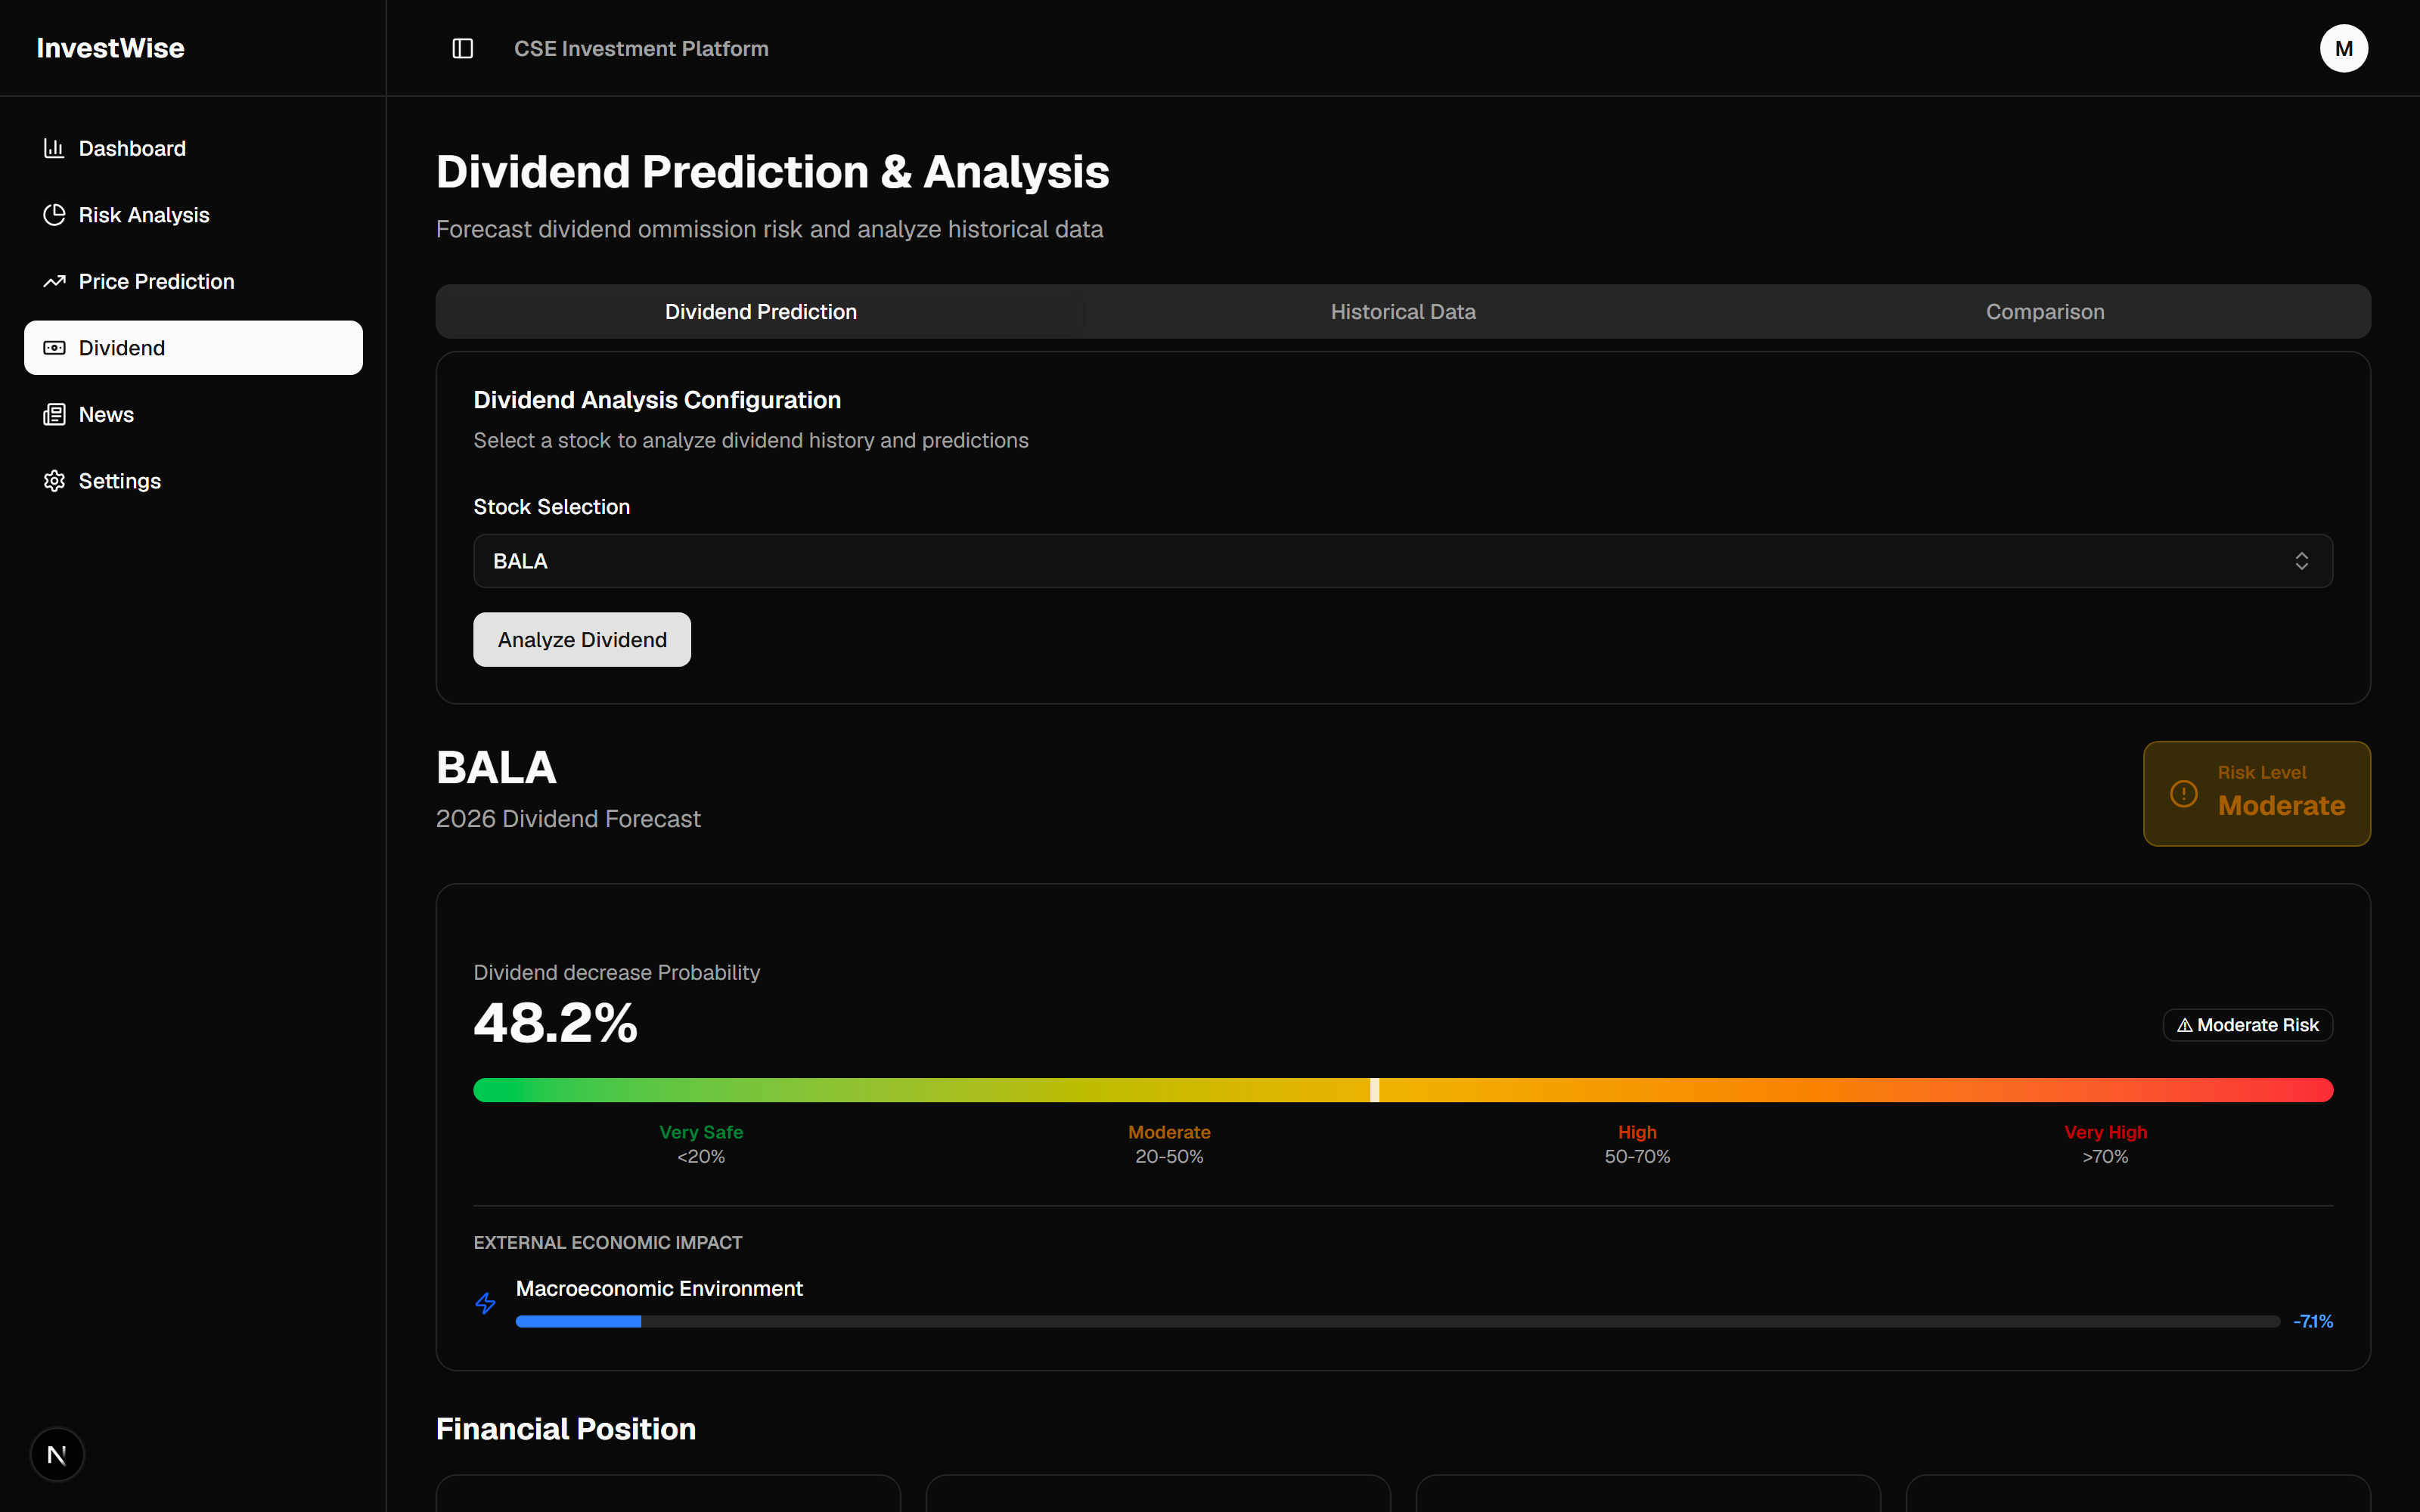Click the Dashboard bar chart icon
Screen dimensions: 2420x1512
(54, 148)
